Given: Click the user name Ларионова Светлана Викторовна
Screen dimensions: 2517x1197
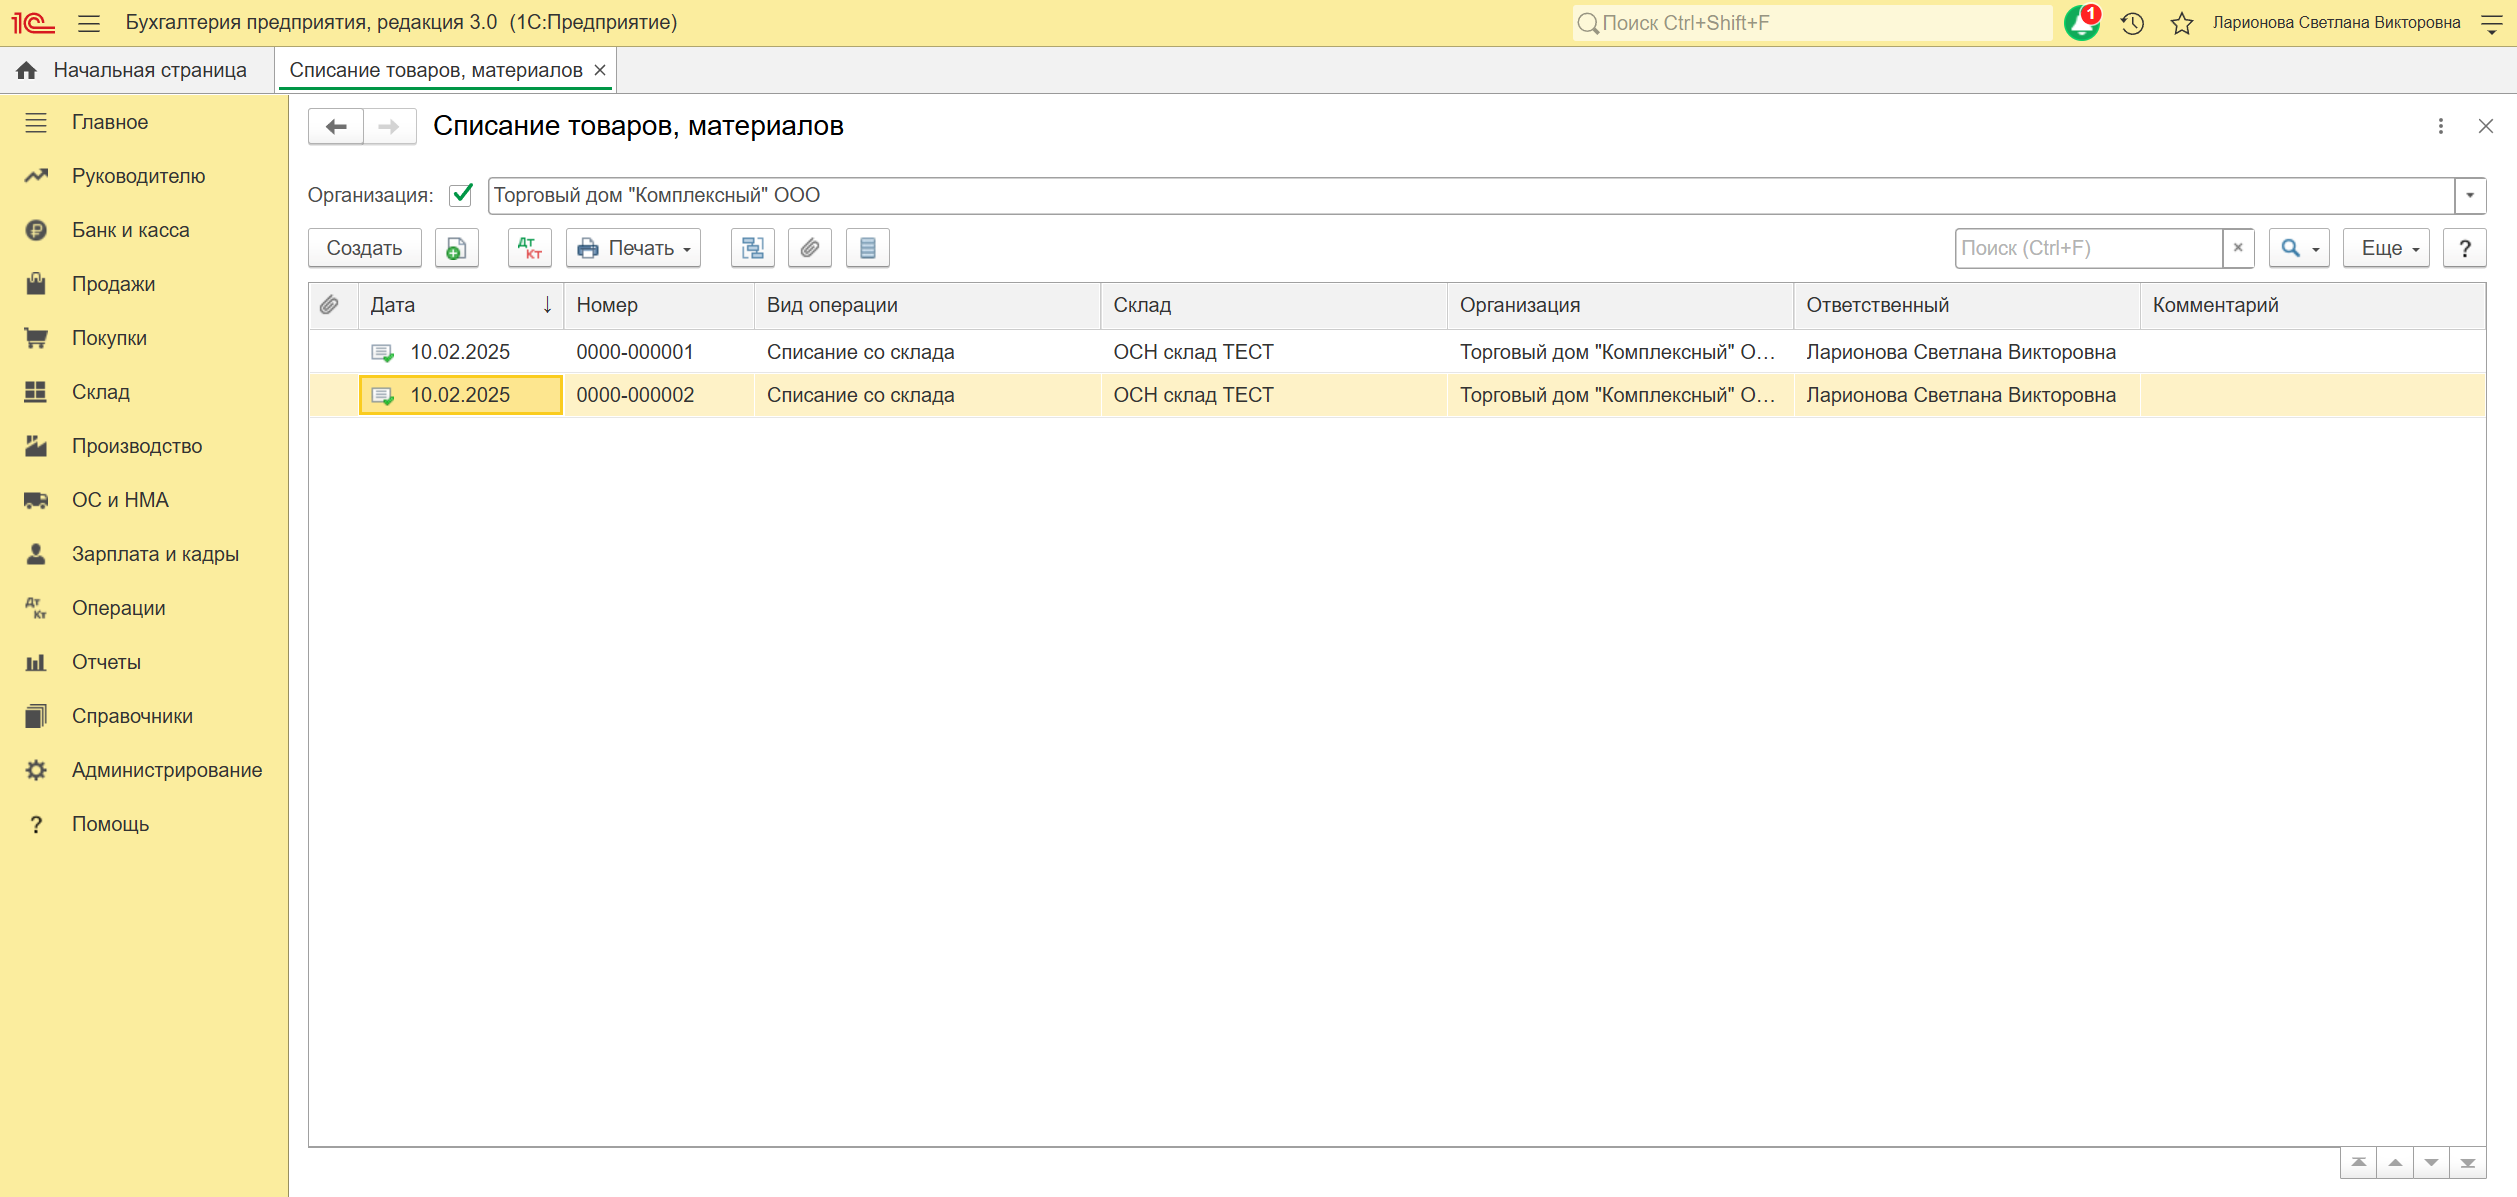Looking at the screenshot, I should pyautogui.click(x=2336, y=23).
